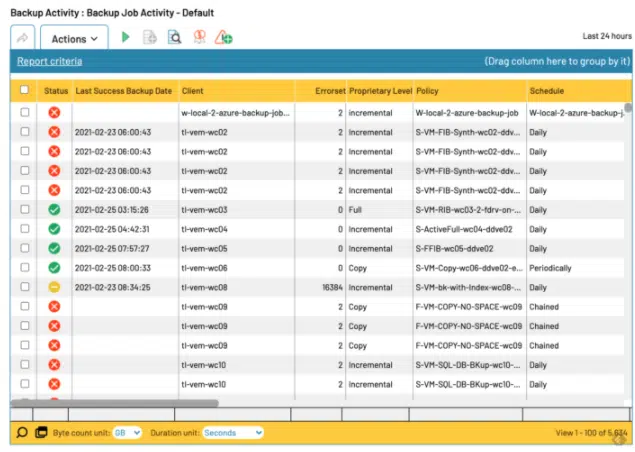Viewport: 635px width, 452px height.
Task: Click success status icon for tl-vem-wc03 row
Action: [x=54, y=209]
